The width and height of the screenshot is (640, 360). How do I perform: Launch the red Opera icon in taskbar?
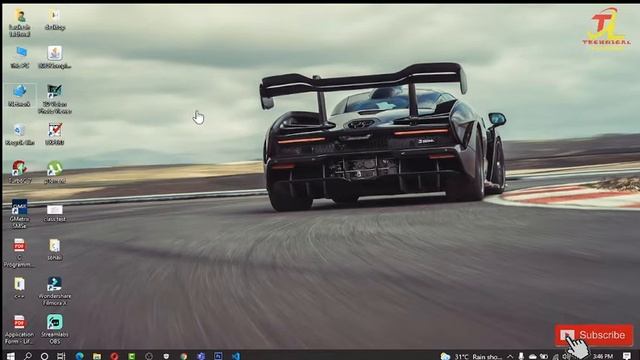point(114,356)
